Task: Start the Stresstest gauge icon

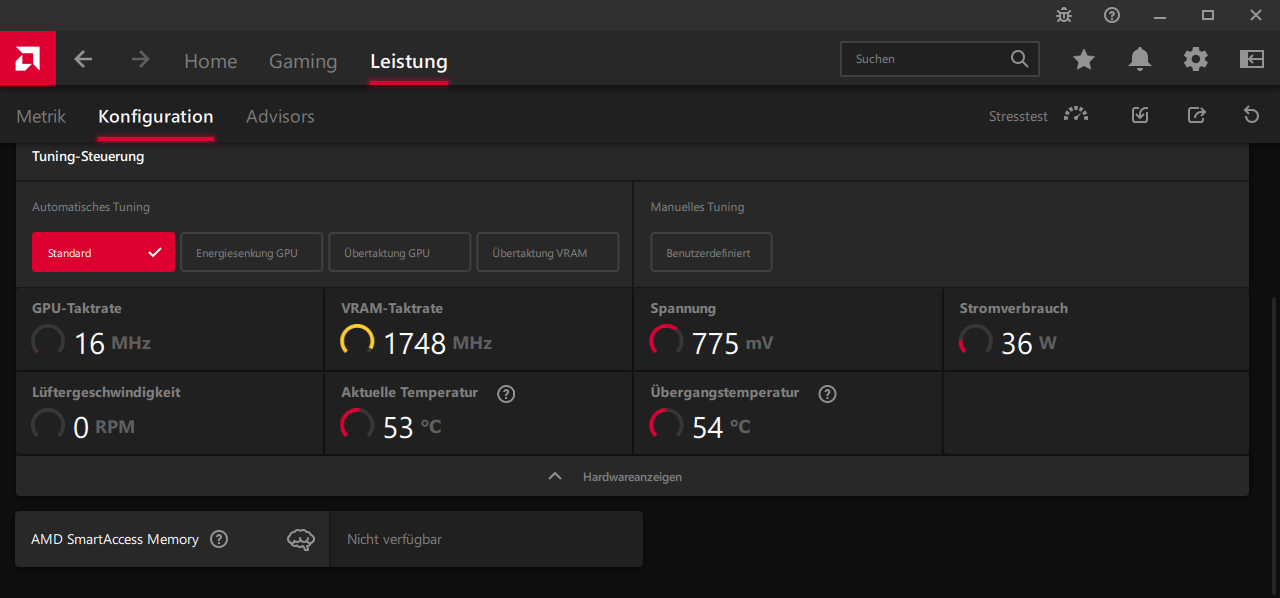Action: point(1076,115)
